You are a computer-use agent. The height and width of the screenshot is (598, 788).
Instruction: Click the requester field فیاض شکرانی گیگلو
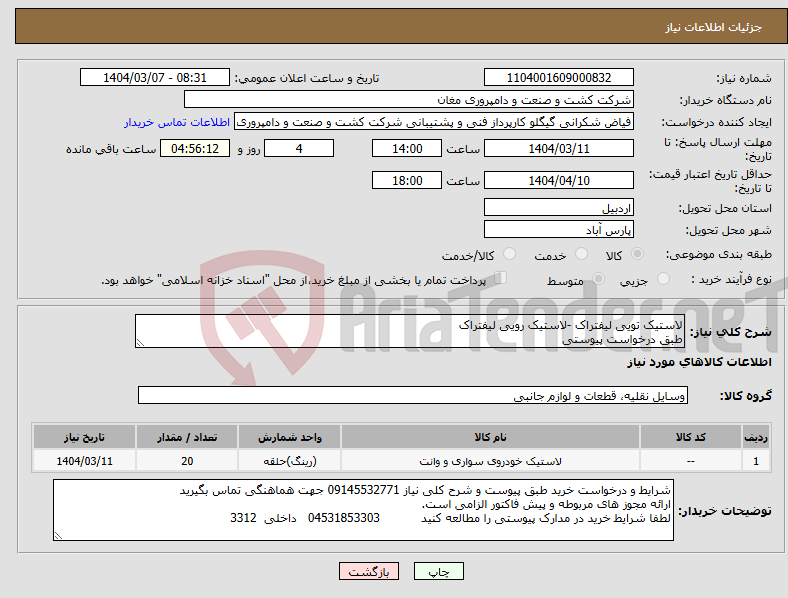(434, 122)
